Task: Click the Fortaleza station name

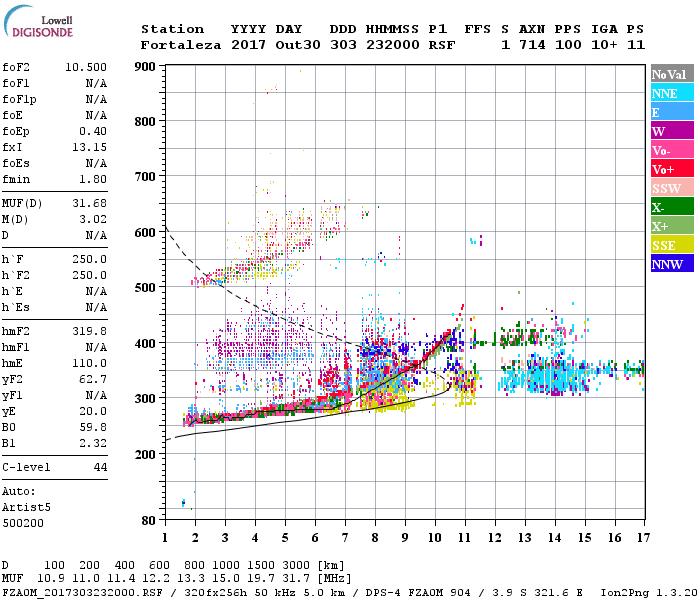Action: tap(181, 45)
